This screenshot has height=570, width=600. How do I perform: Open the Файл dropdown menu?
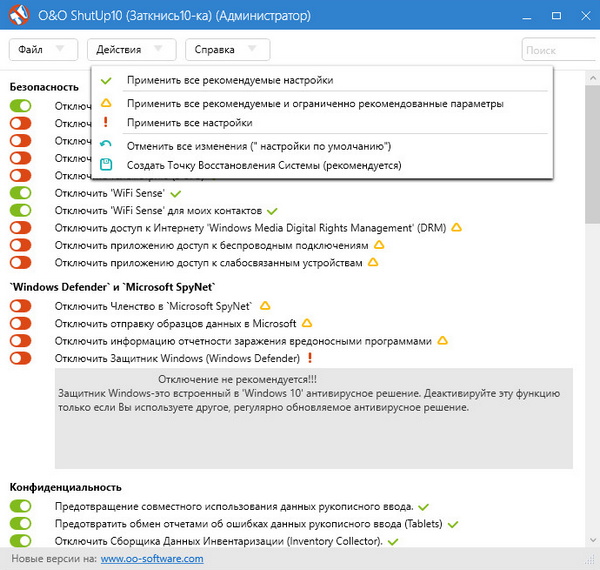click(x=43, y=49)
